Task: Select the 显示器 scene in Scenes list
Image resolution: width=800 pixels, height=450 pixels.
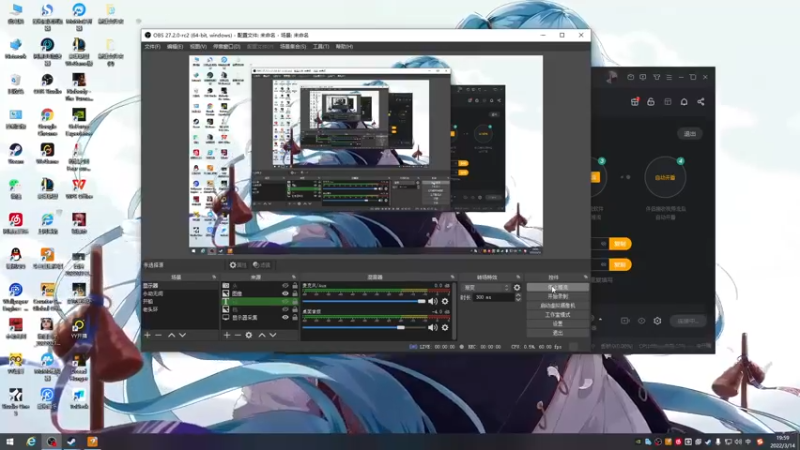Action: 180,286
